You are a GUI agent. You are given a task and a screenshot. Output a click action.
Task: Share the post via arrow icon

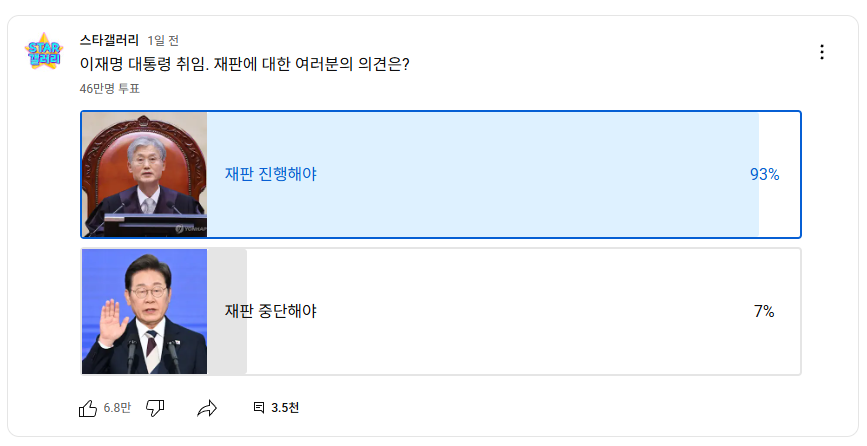pyautogui.click(x=207, y=408)
